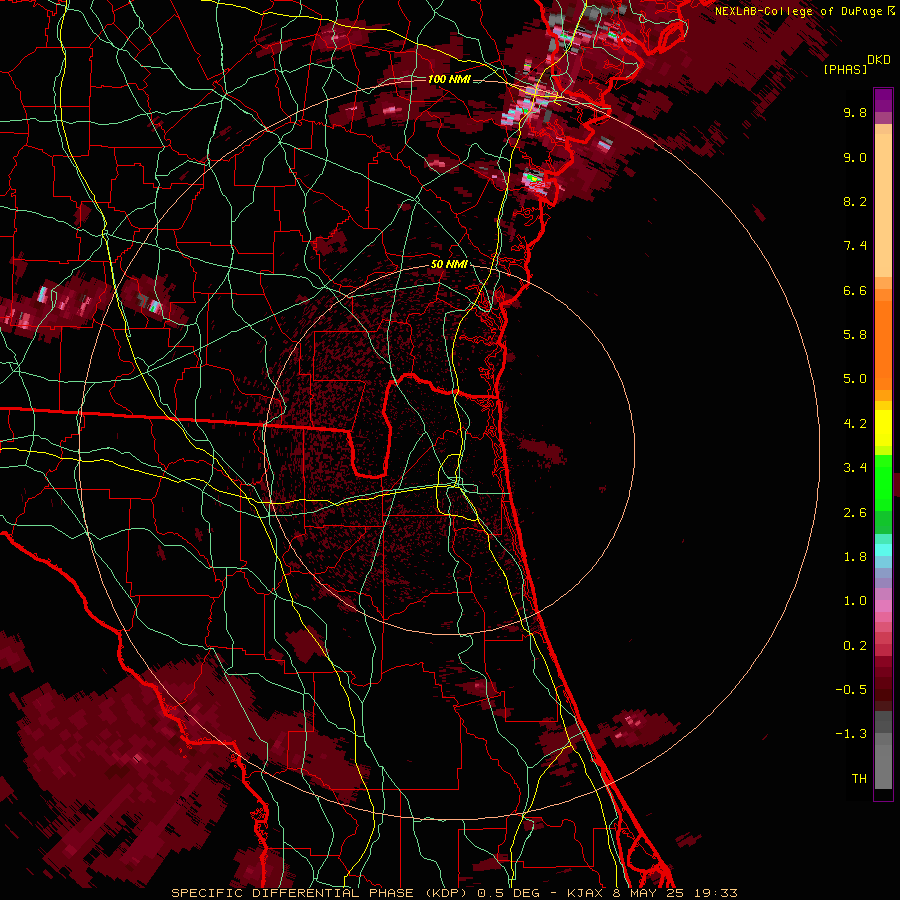Click the 0.2 scale value
The height and width of the screenshot is (900, 900).
pyautogui.click(x=855, y=646)
